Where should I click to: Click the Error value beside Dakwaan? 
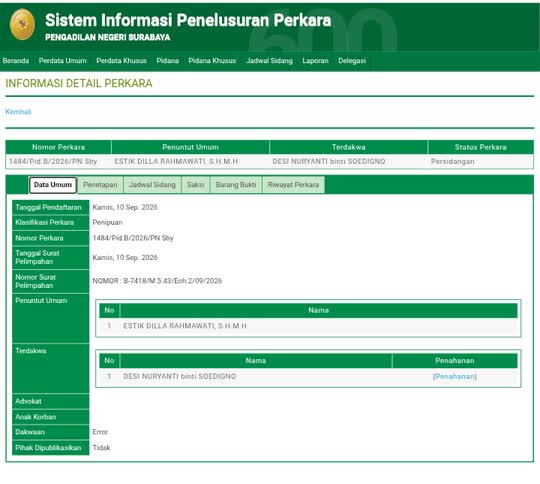[100, 432]
